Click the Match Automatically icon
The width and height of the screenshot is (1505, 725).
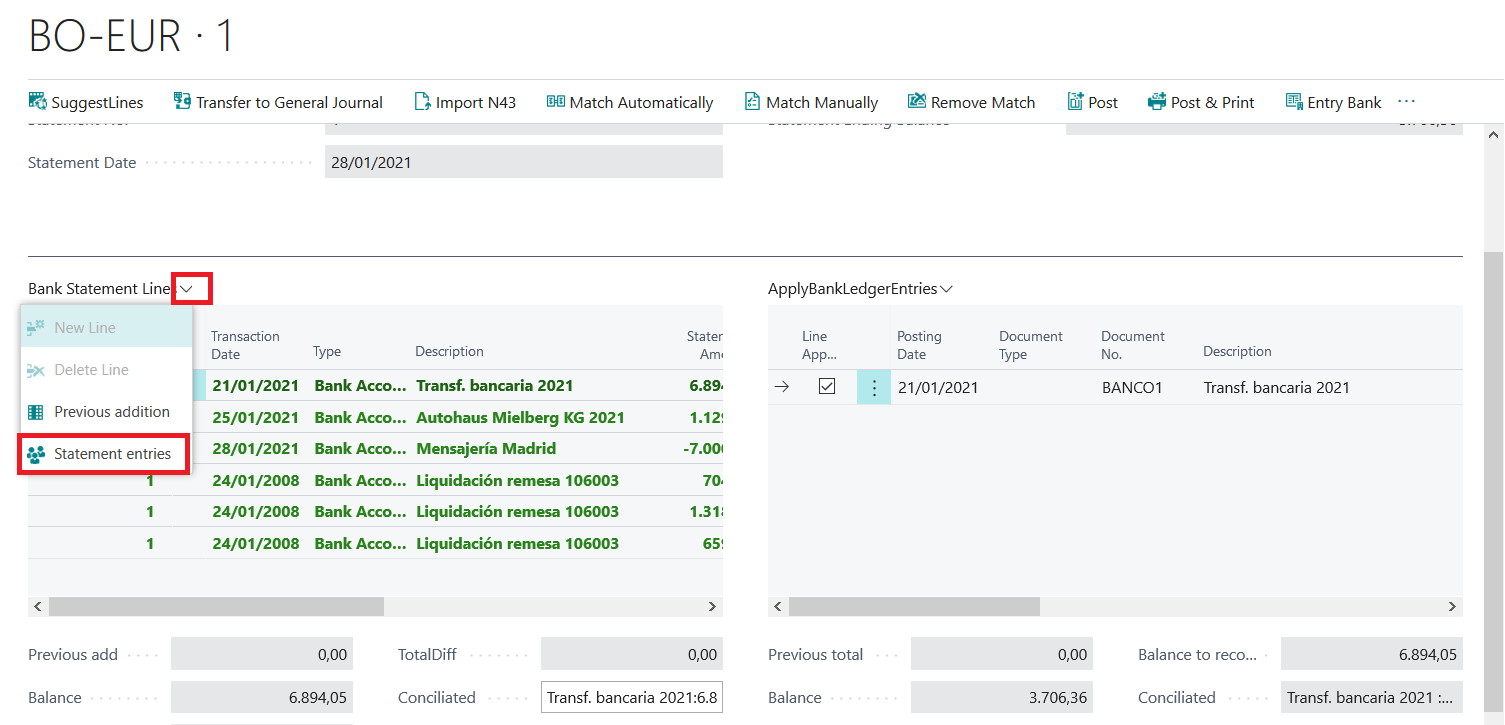pos(556,101)
